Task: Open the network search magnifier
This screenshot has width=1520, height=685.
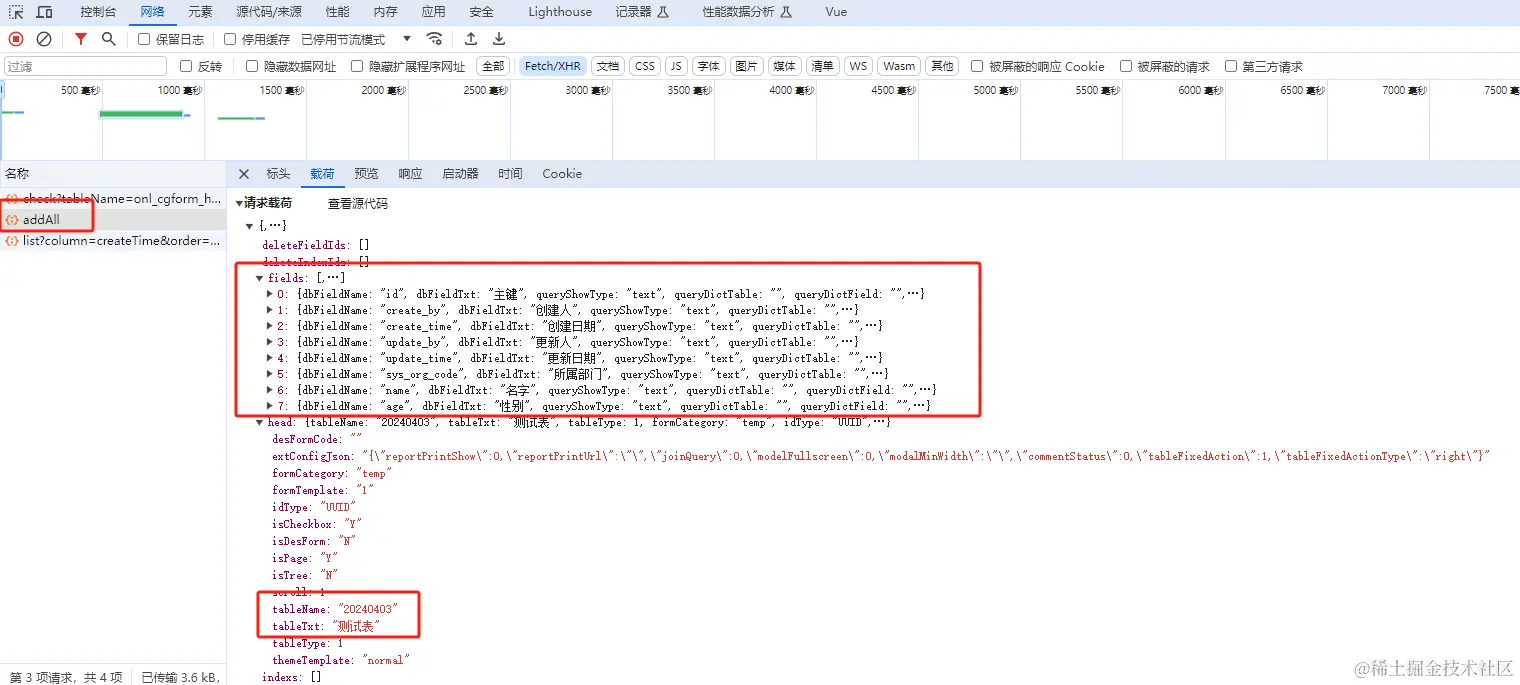Action: pyautogui.click(x=109, y=39)
